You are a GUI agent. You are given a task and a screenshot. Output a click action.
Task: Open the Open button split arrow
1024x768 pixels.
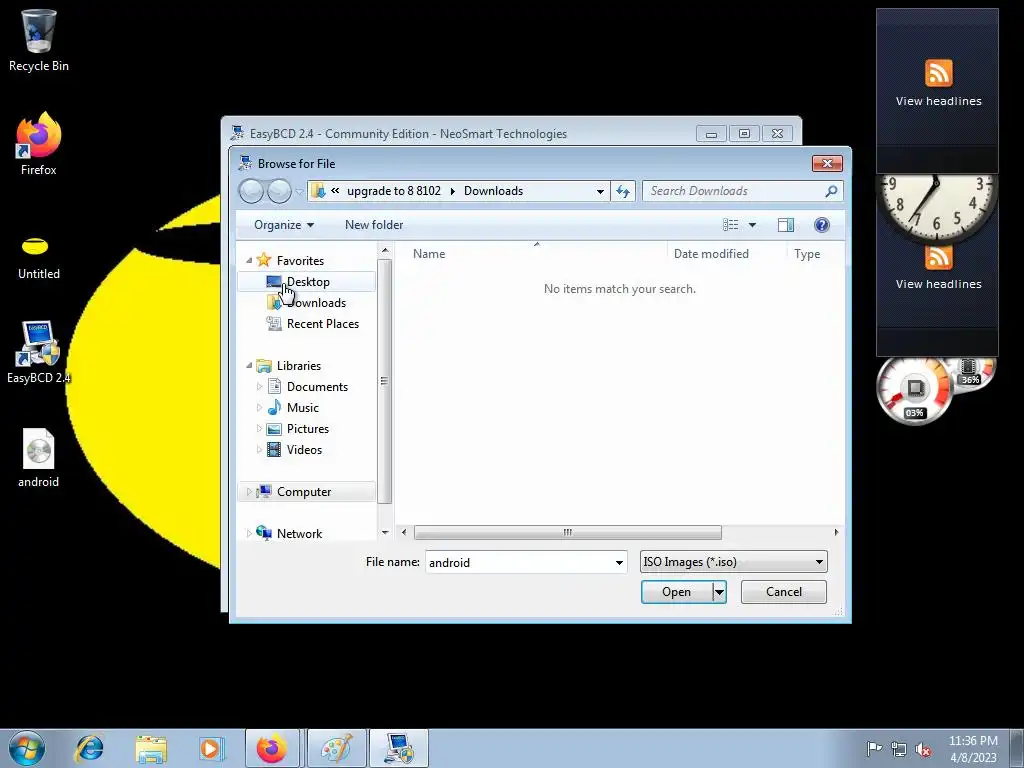[x=719, y=592]
